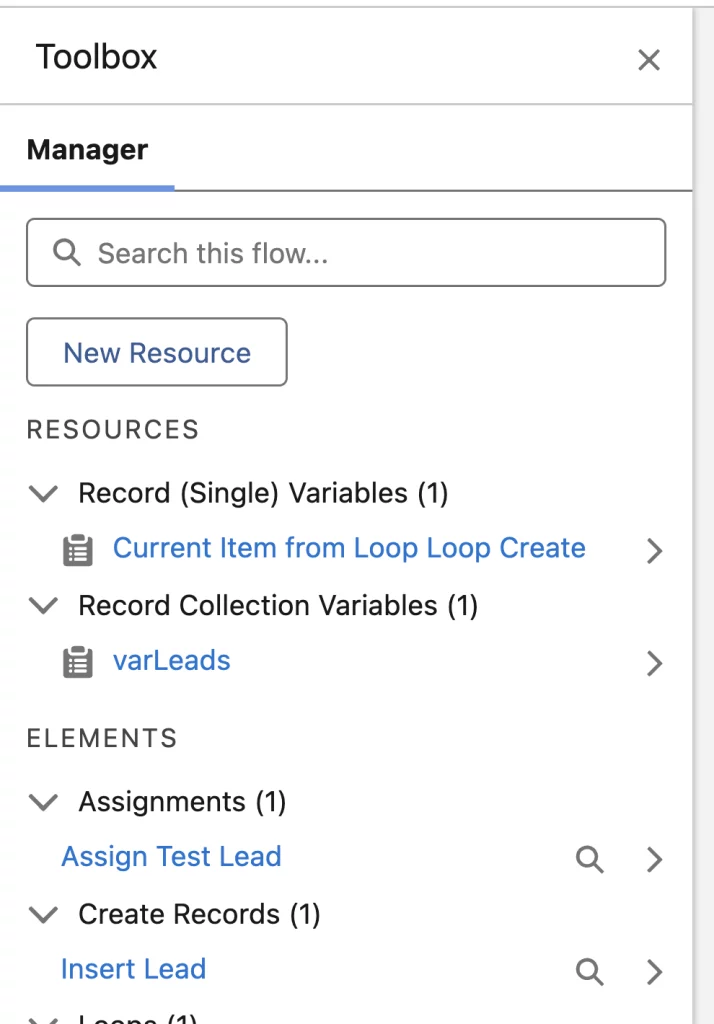Open details arrow for Current Item from Loop
Viewport: 714px width, 1024px height.
point(654,550)
